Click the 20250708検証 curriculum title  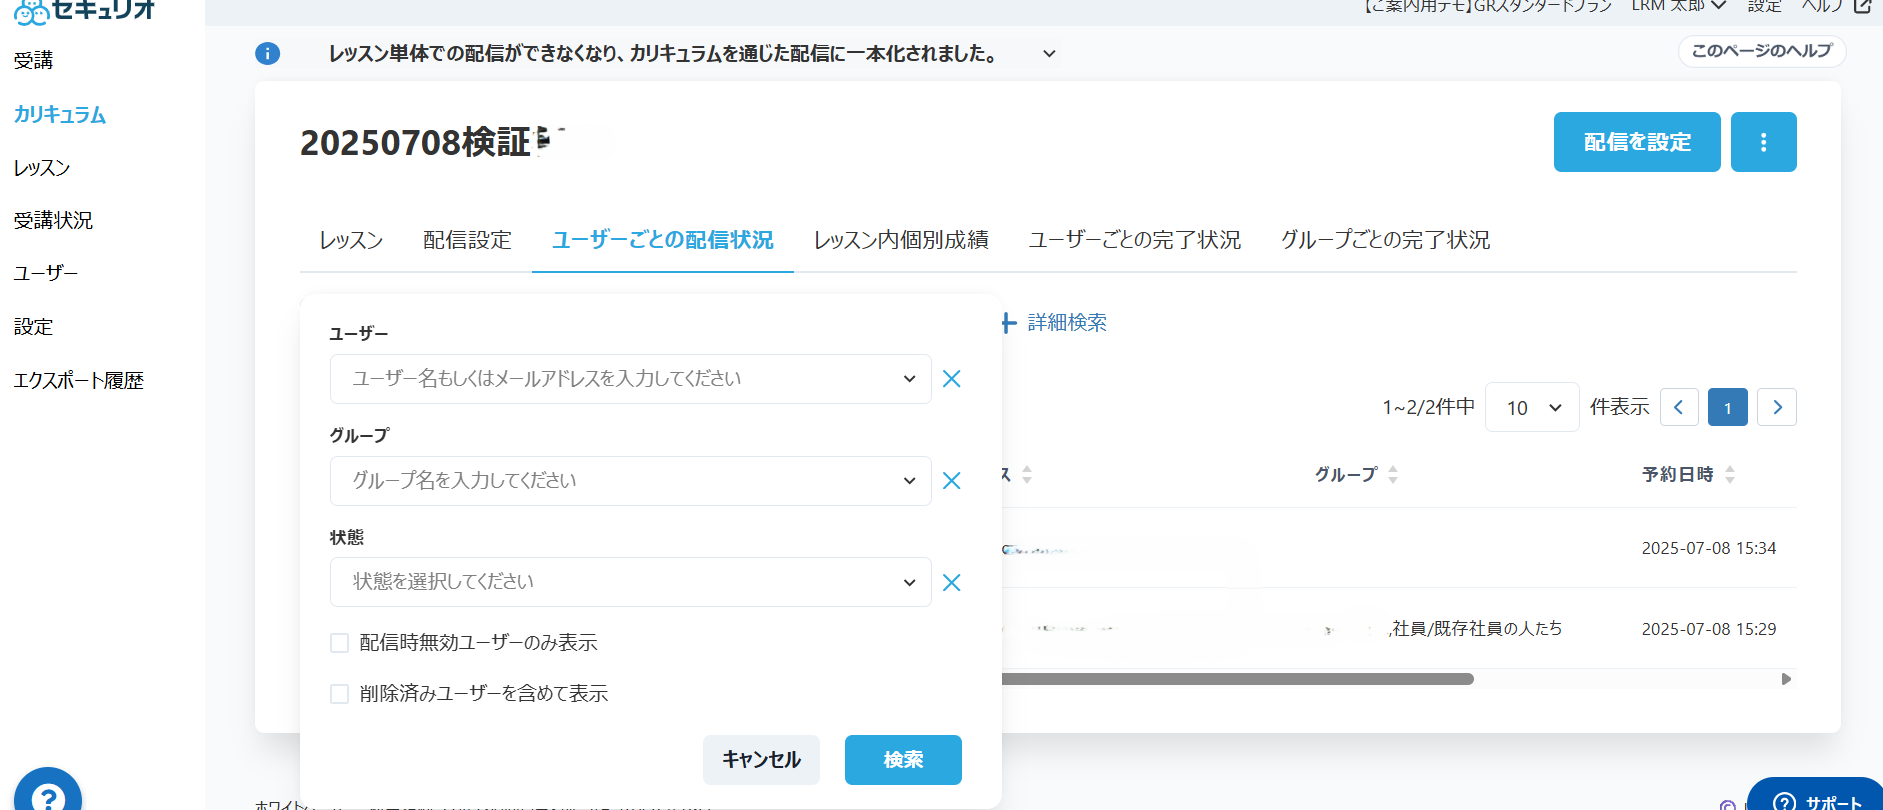pyautogui.click(x=415, y=142)
